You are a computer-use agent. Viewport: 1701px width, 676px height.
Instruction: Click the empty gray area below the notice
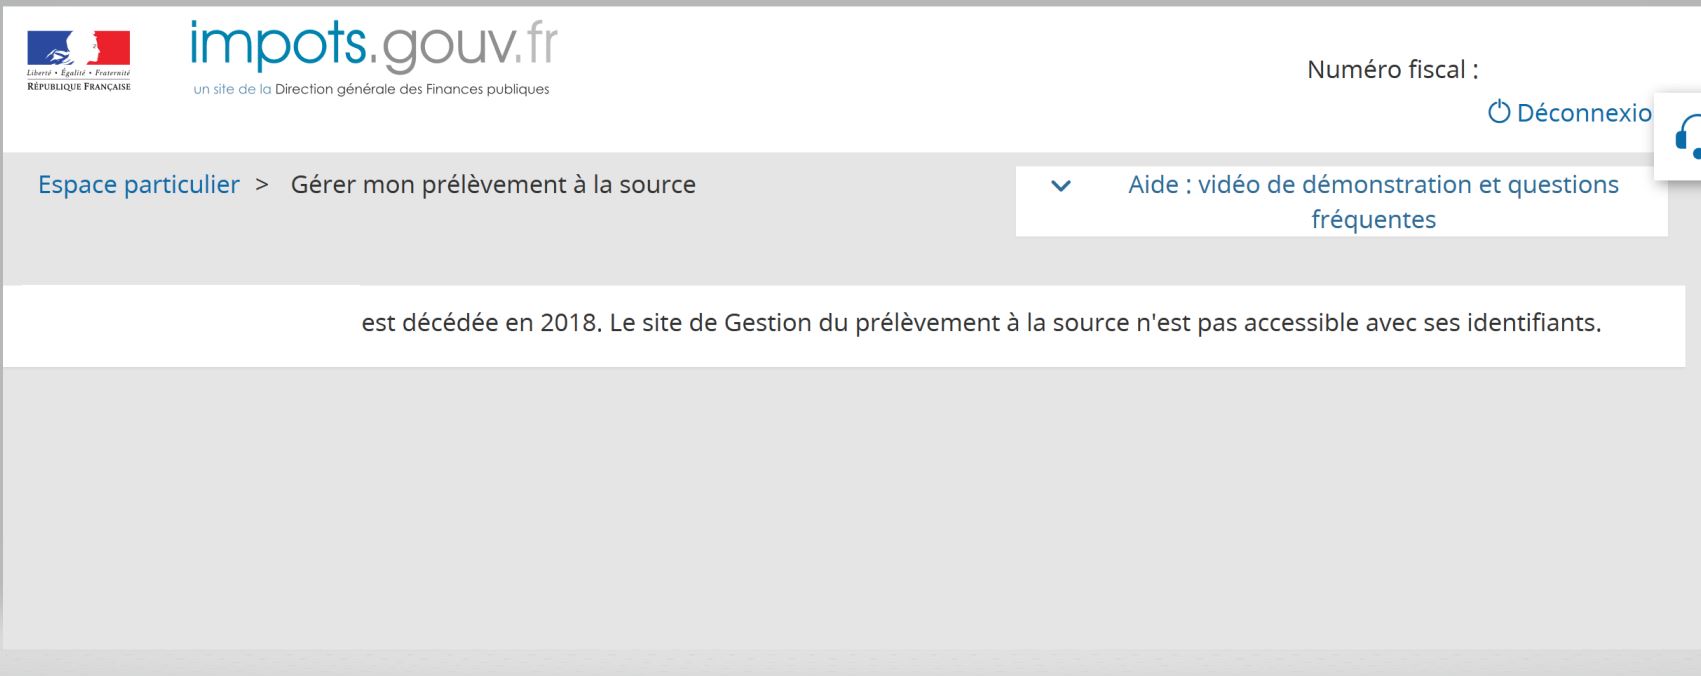(850, 500)
